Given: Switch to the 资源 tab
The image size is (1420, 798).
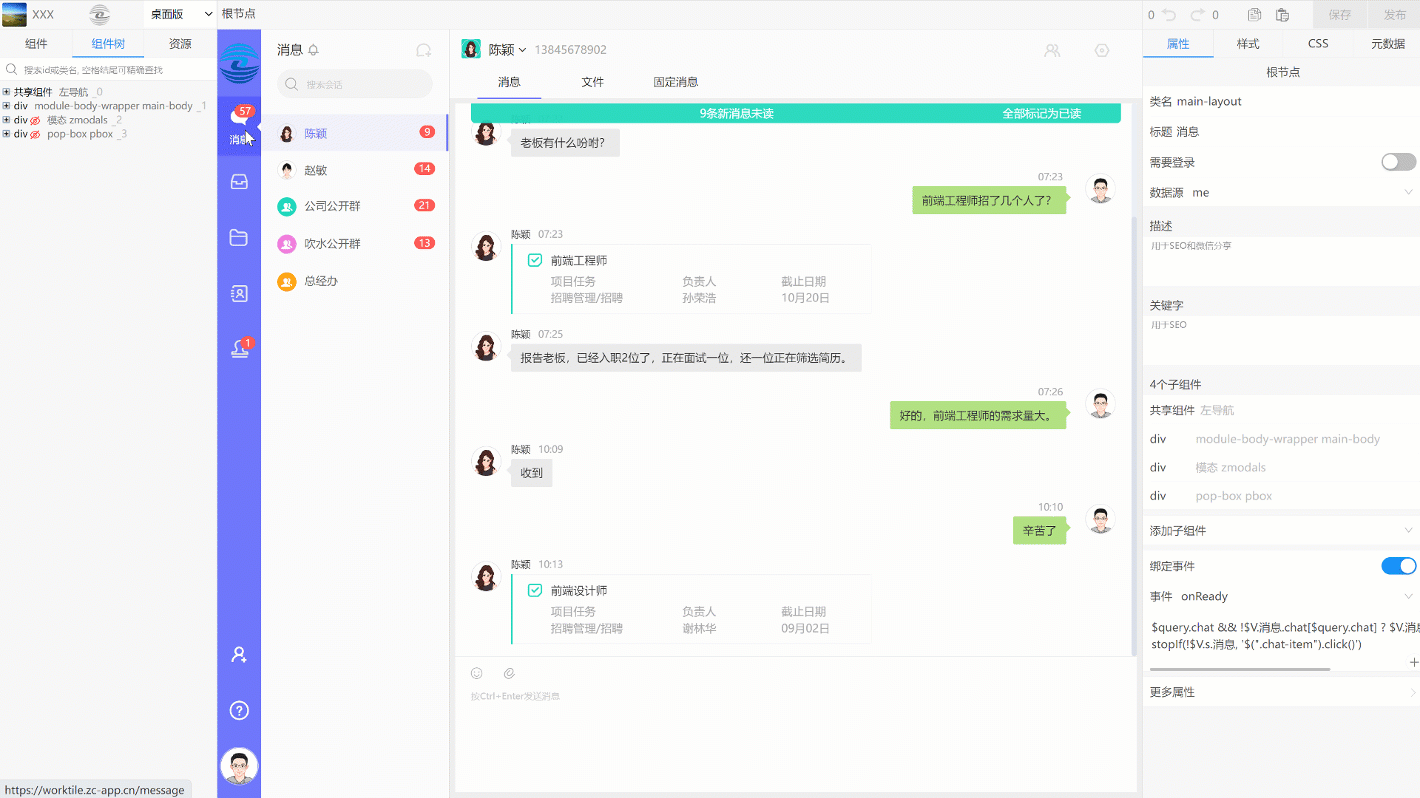Looking at the screenshot, I should click(x=180, y=44).
